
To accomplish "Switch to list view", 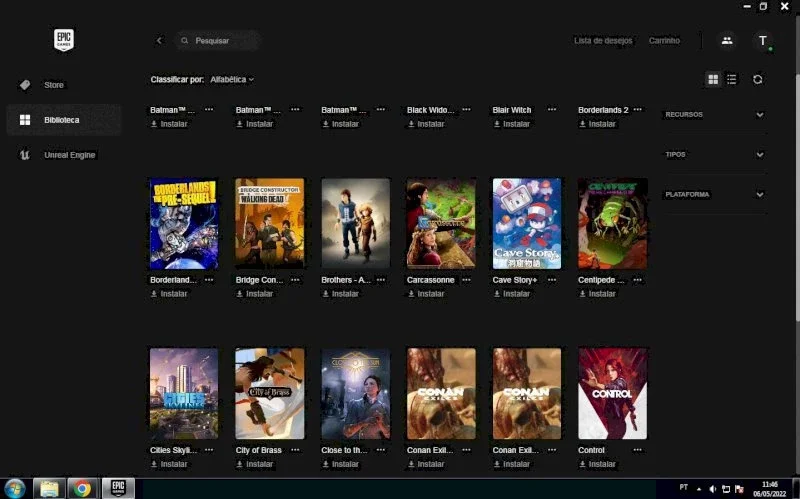I will click(x=732, y=79).
